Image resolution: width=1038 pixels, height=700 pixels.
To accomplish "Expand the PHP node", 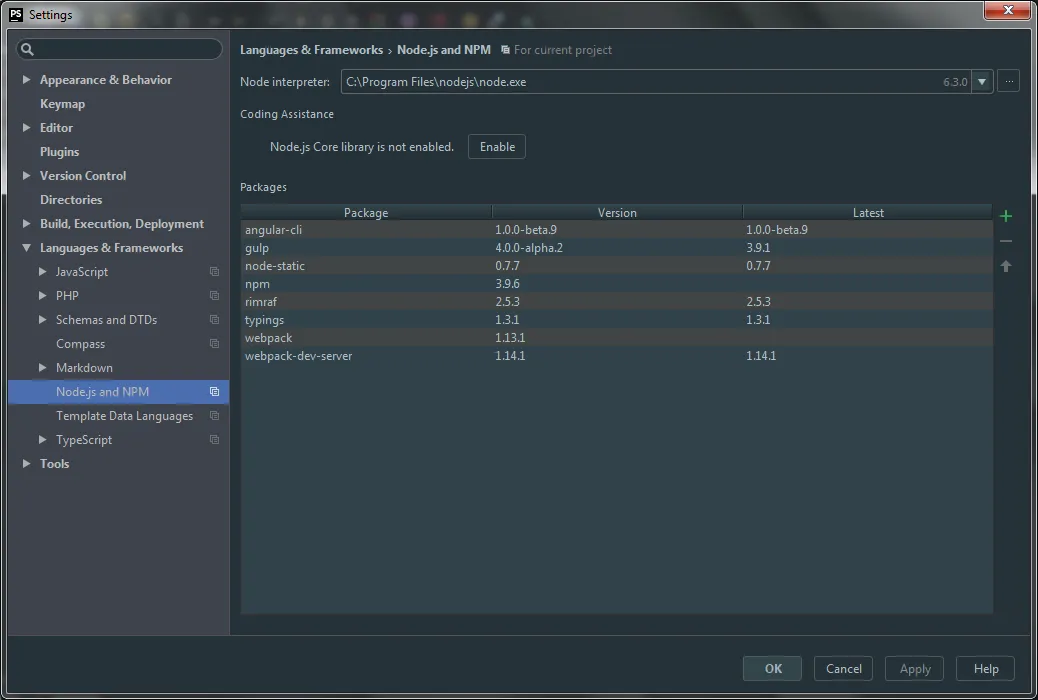I will click(x=42, y=295).
